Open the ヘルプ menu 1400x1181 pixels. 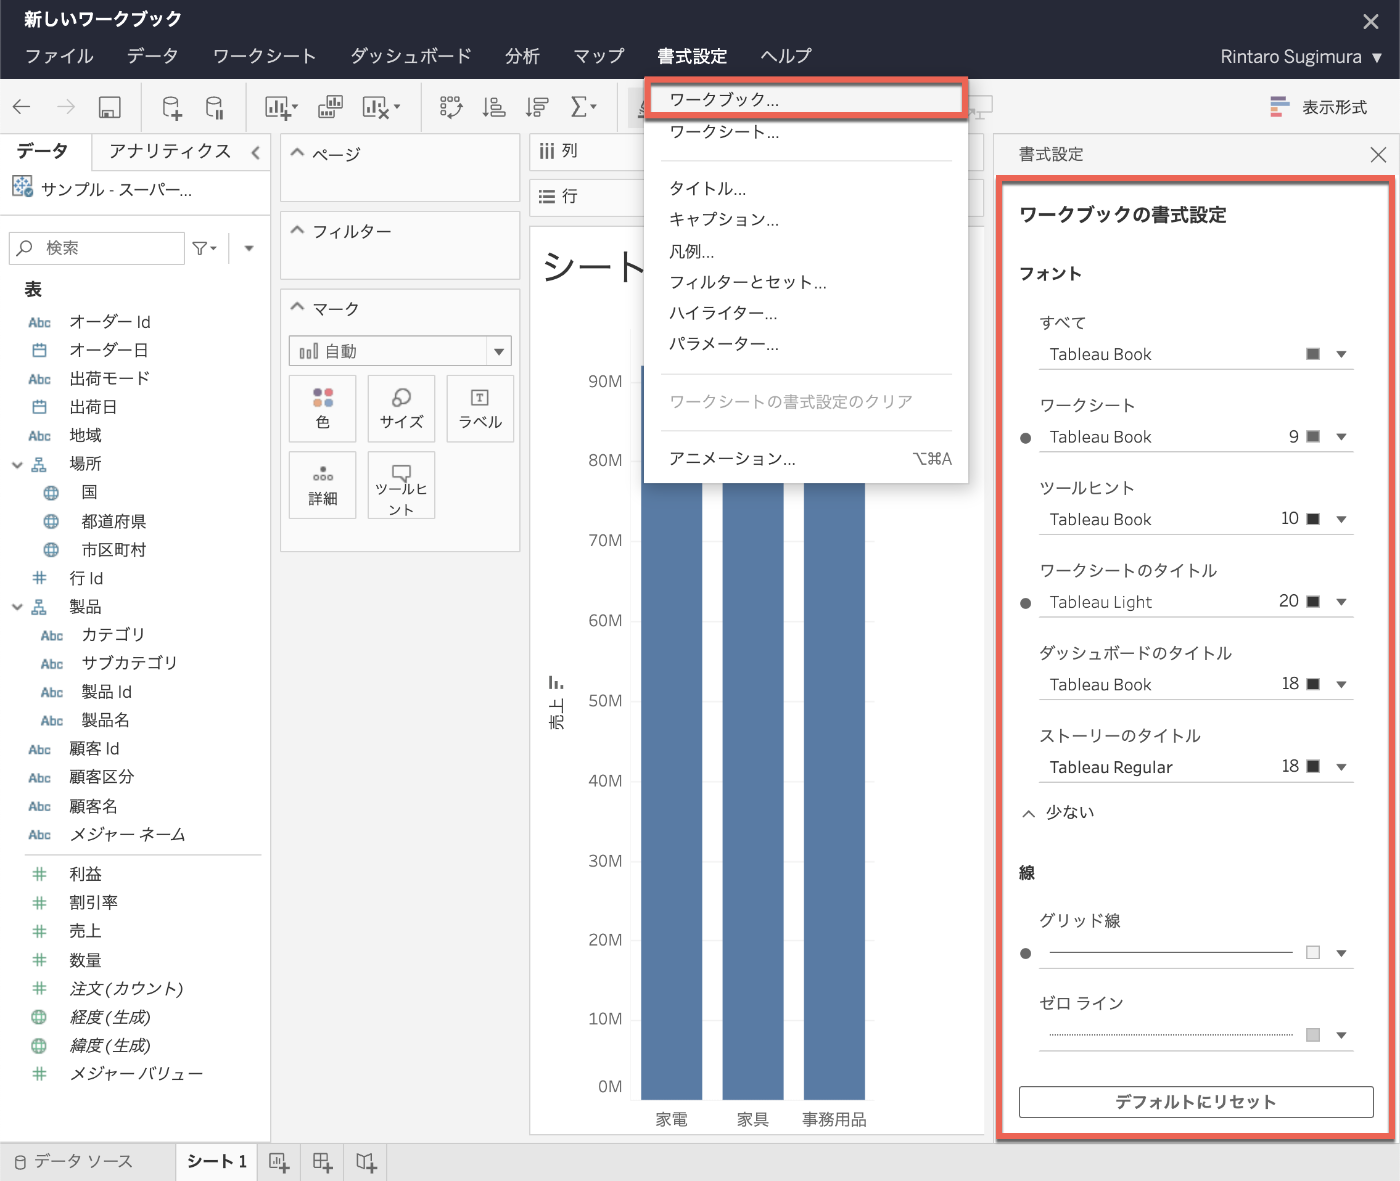pos(786,56)
